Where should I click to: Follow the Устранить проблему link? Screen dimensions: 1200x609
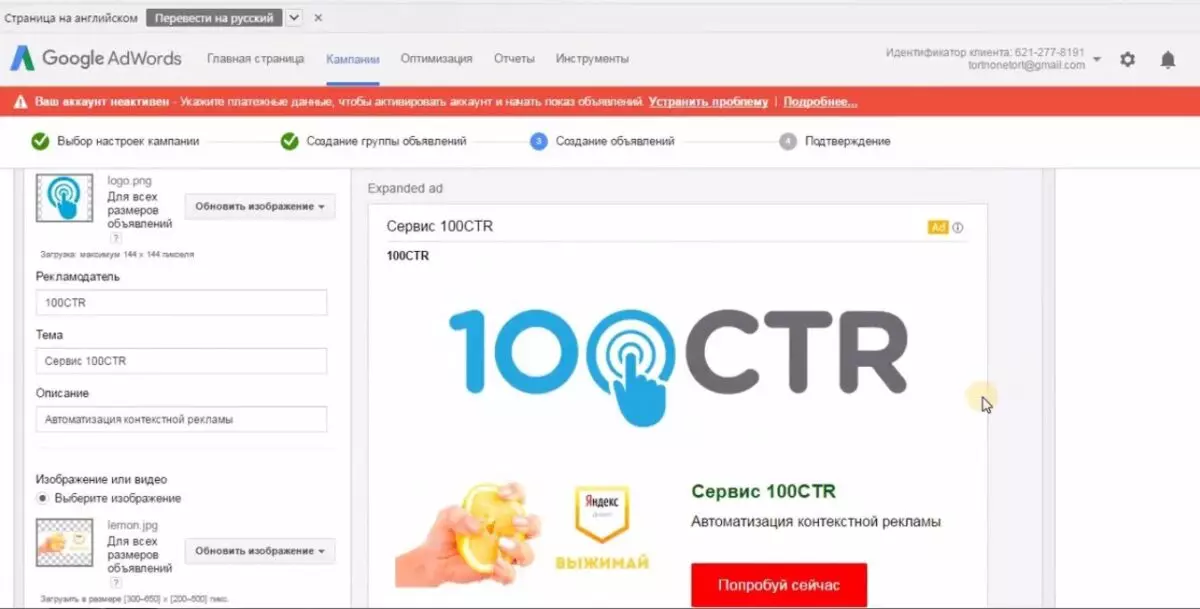708,102
